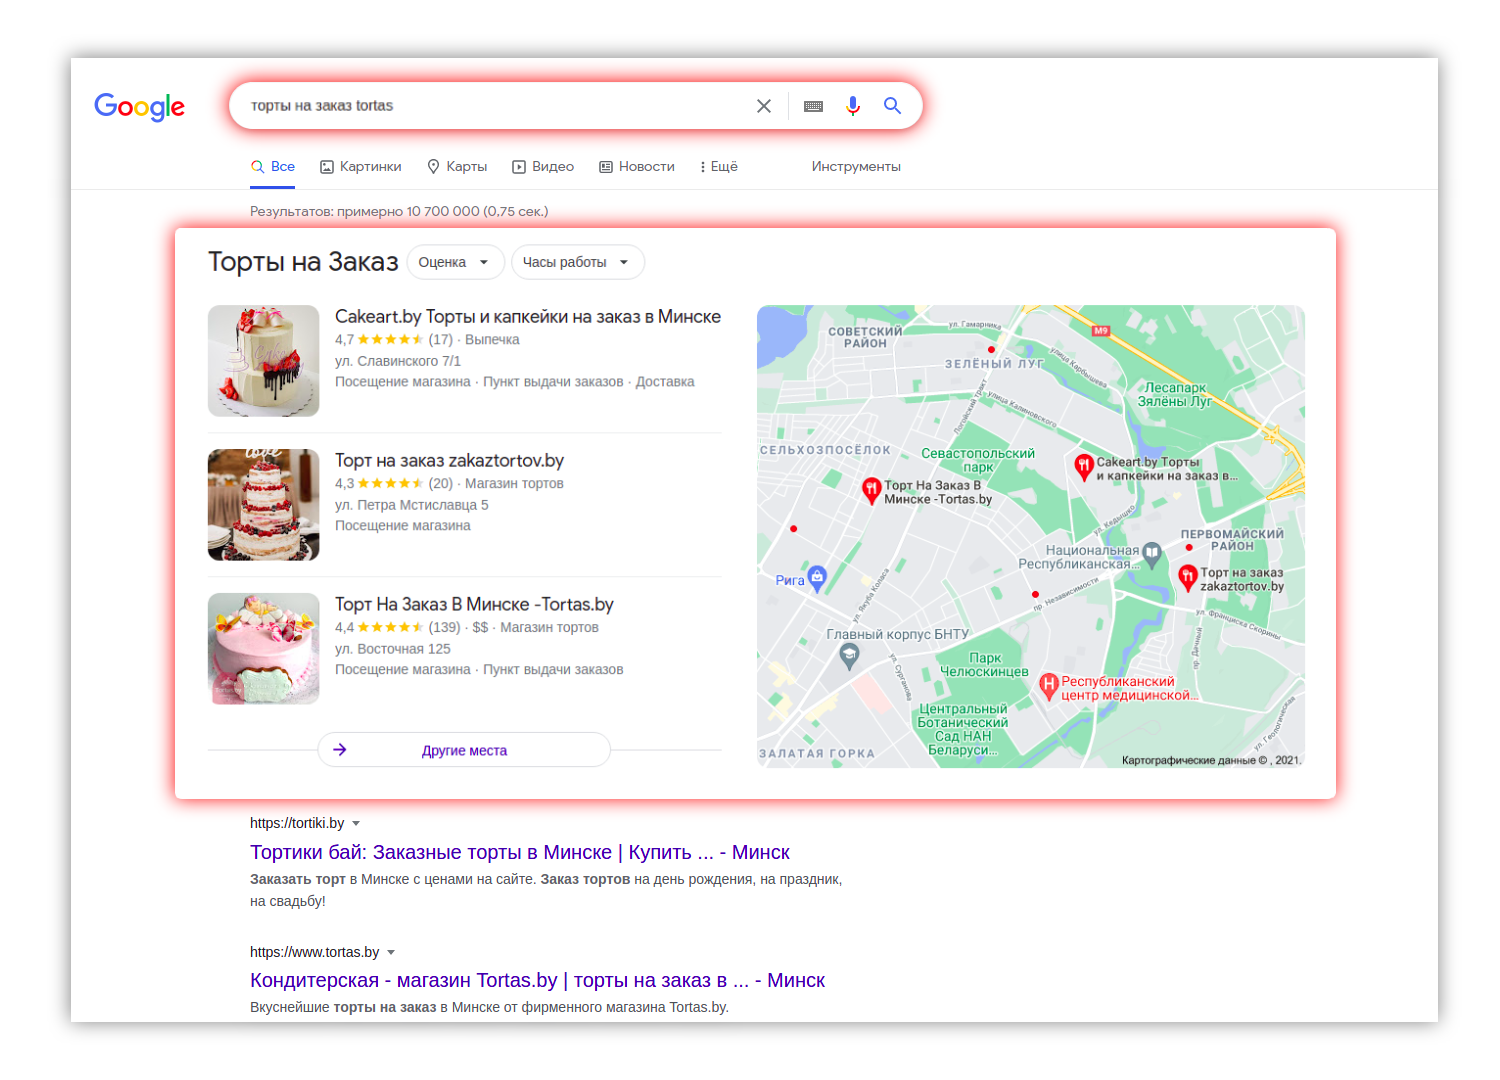The image size is (1500, 1080).
Task: Click the https://tortiki.by URL text
Action: [x=297, y=823]
